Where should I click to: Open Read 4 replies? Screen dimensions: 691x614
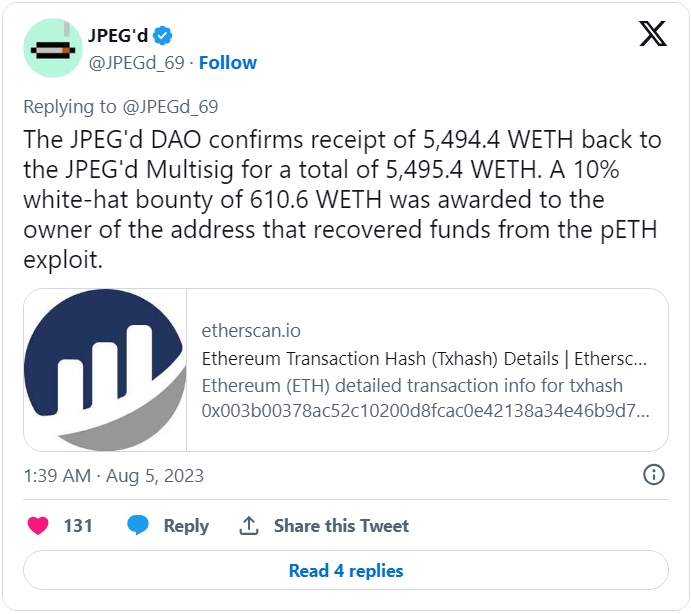(x=346, y=570)
